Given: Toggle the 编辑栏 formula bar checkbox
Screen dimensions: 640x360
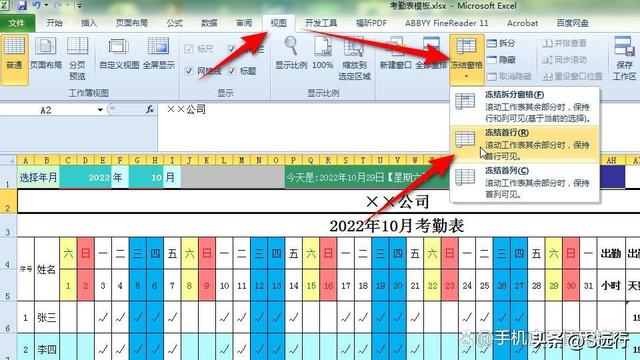Looking at the screenshot, I should coord(232,49).
